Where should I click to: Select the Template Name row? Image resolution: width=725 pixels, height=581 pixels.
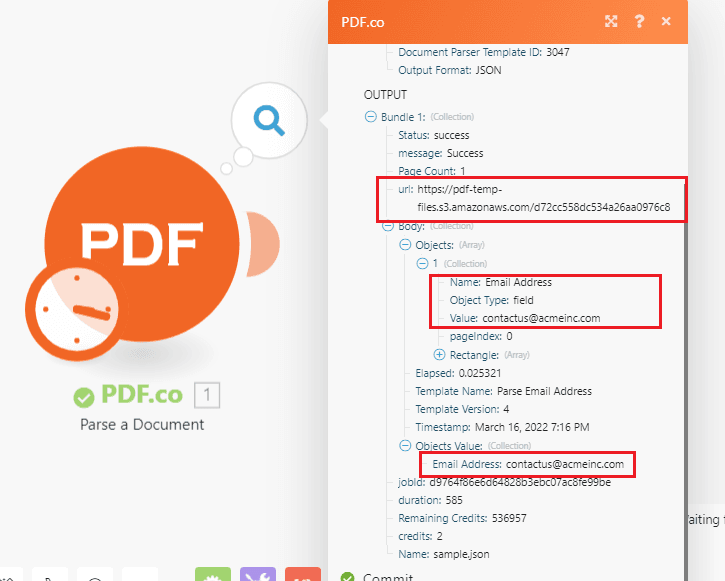(503, 391)
